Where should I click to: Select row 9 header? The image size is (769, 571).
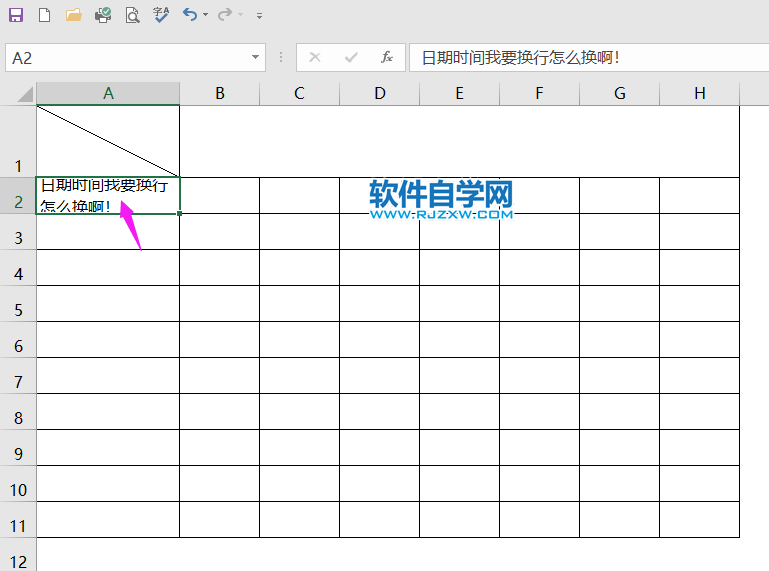coord(18,447)
